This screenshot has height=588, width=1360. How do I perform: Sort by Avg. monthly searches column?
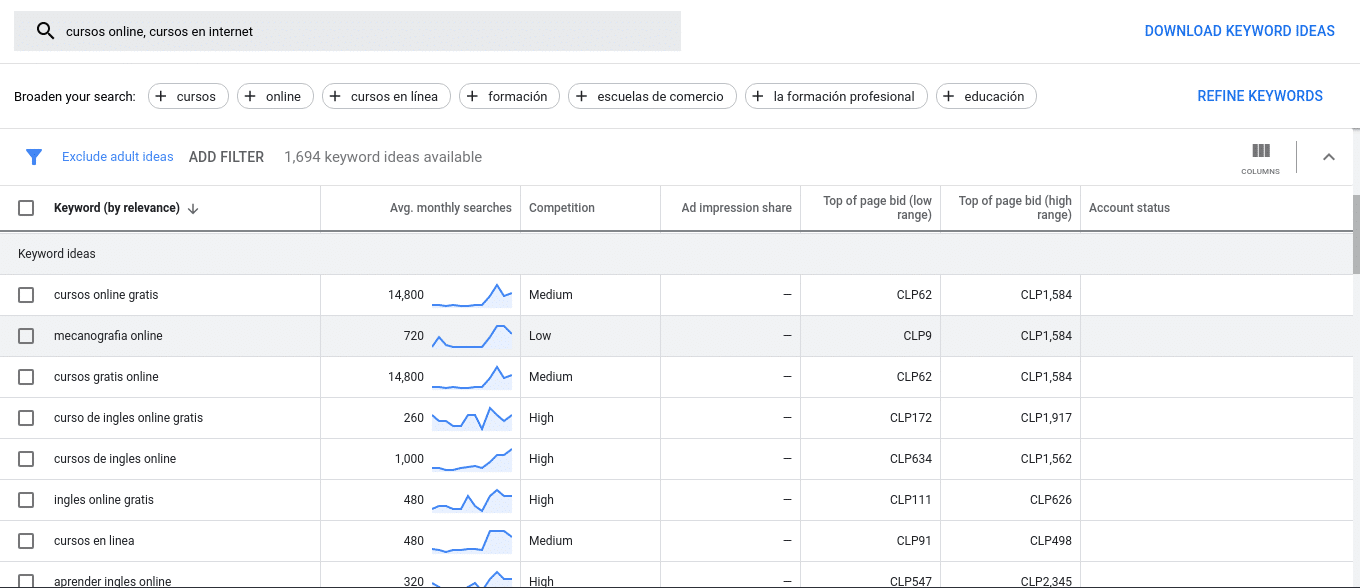coord(451,208)
